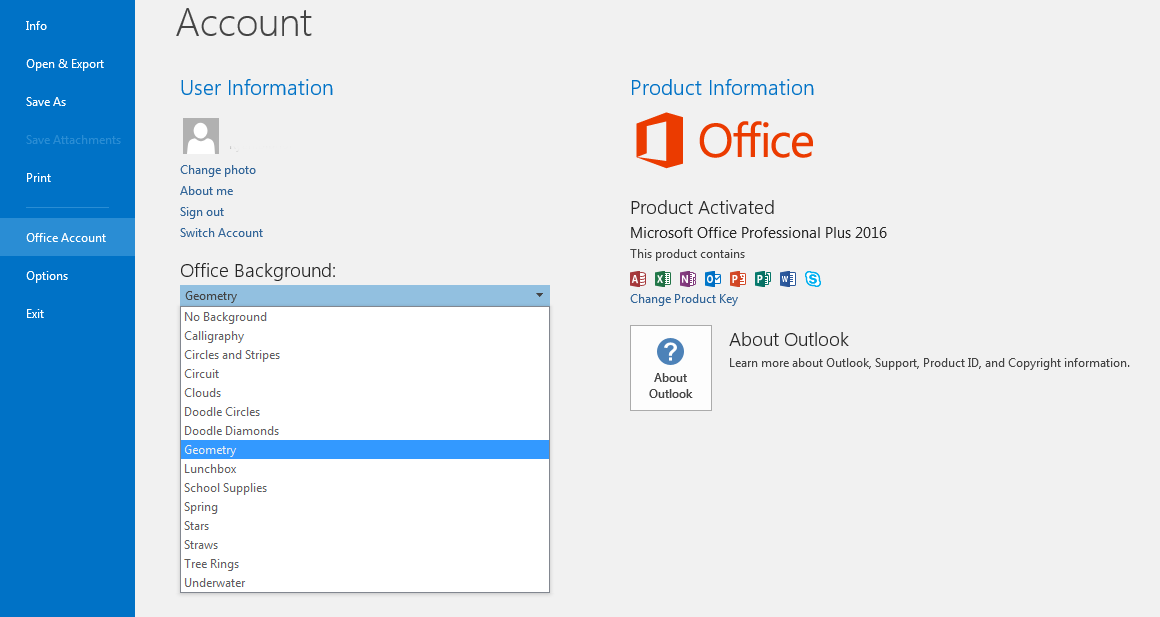Click the Office logo

point(724,140)
